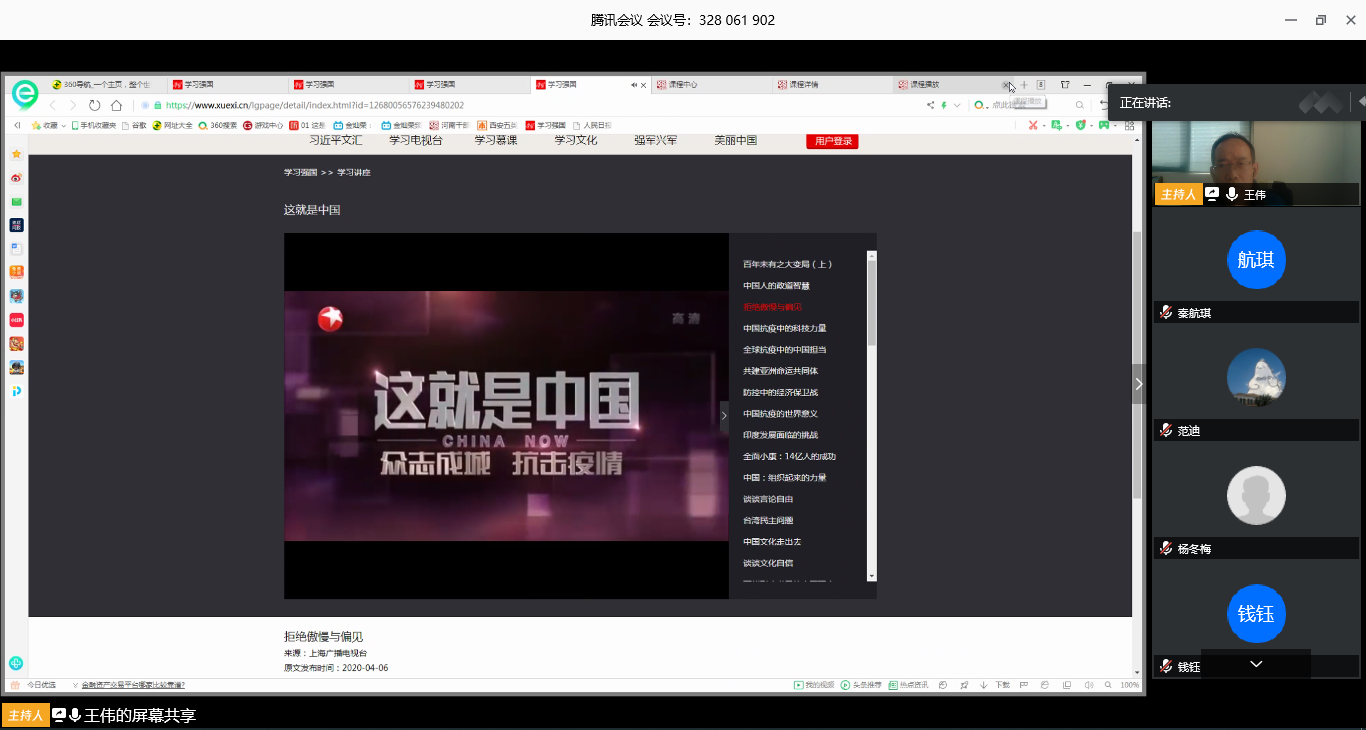1366x730 pixels.
Task: Open the share icon in the address bar
Action: pos(930,105)
